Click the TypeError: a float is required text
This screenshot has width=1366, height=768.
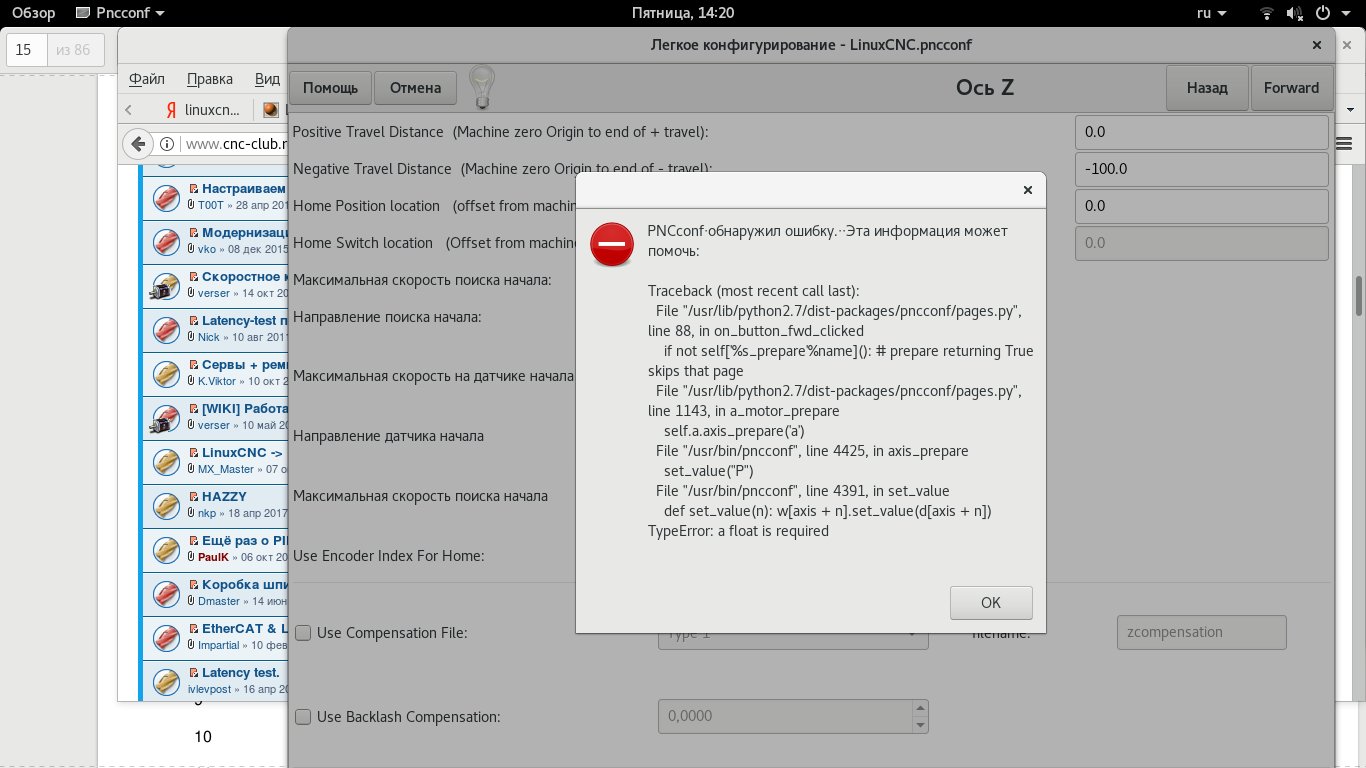pos(739,532)
